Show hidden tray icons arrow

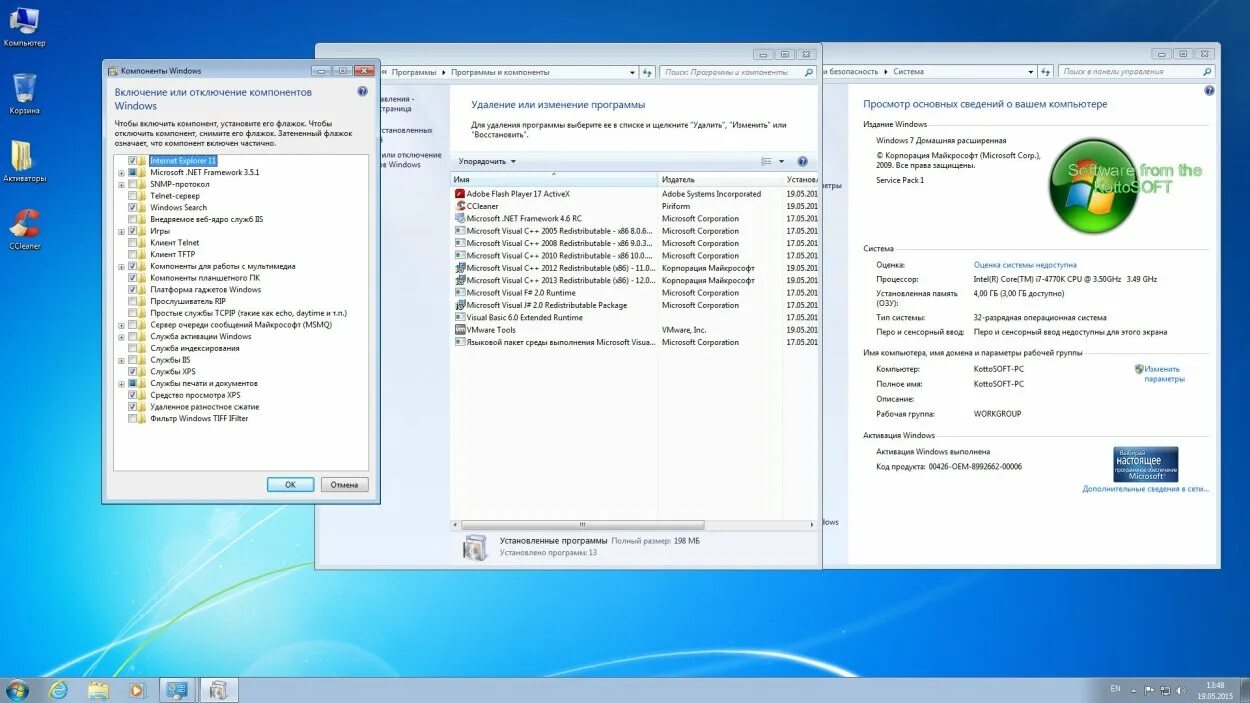click(1136, 689)
